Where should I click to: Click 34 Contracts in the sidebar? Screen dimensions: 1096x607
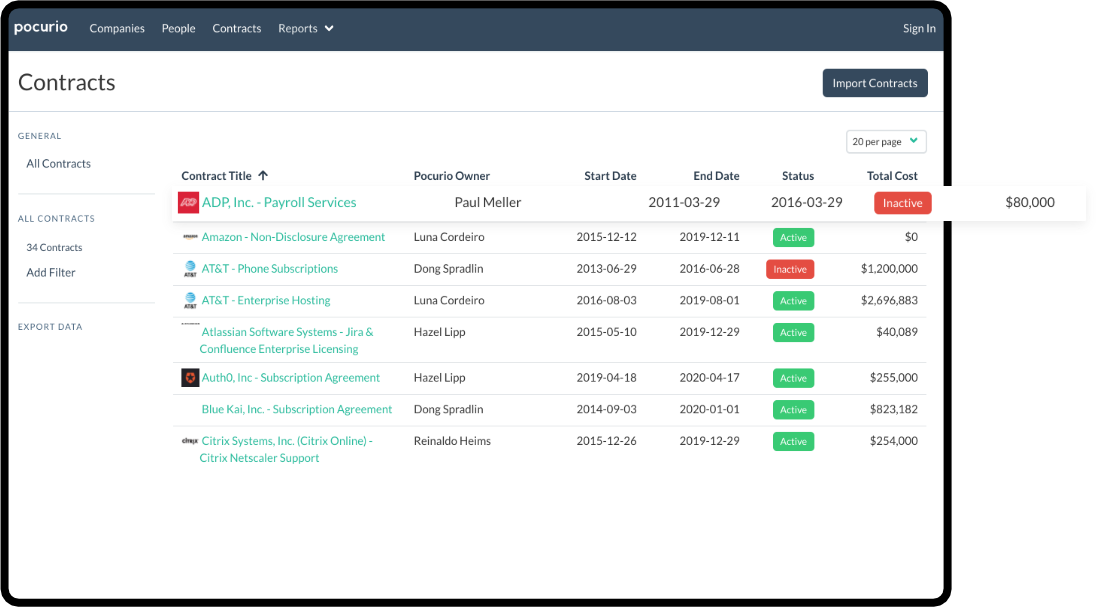pyautogui.click(x=55, y=248)
